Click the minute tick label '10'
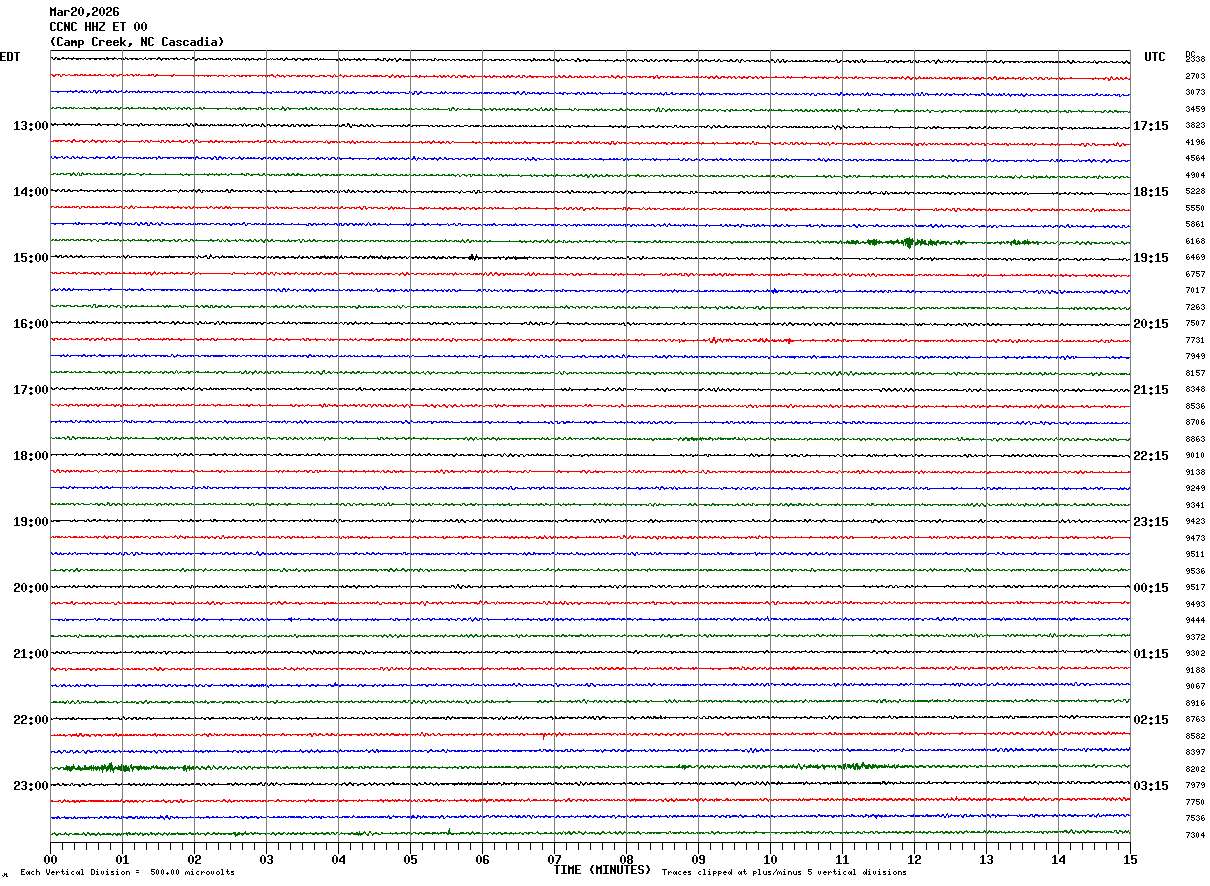 tap(771, 859)
